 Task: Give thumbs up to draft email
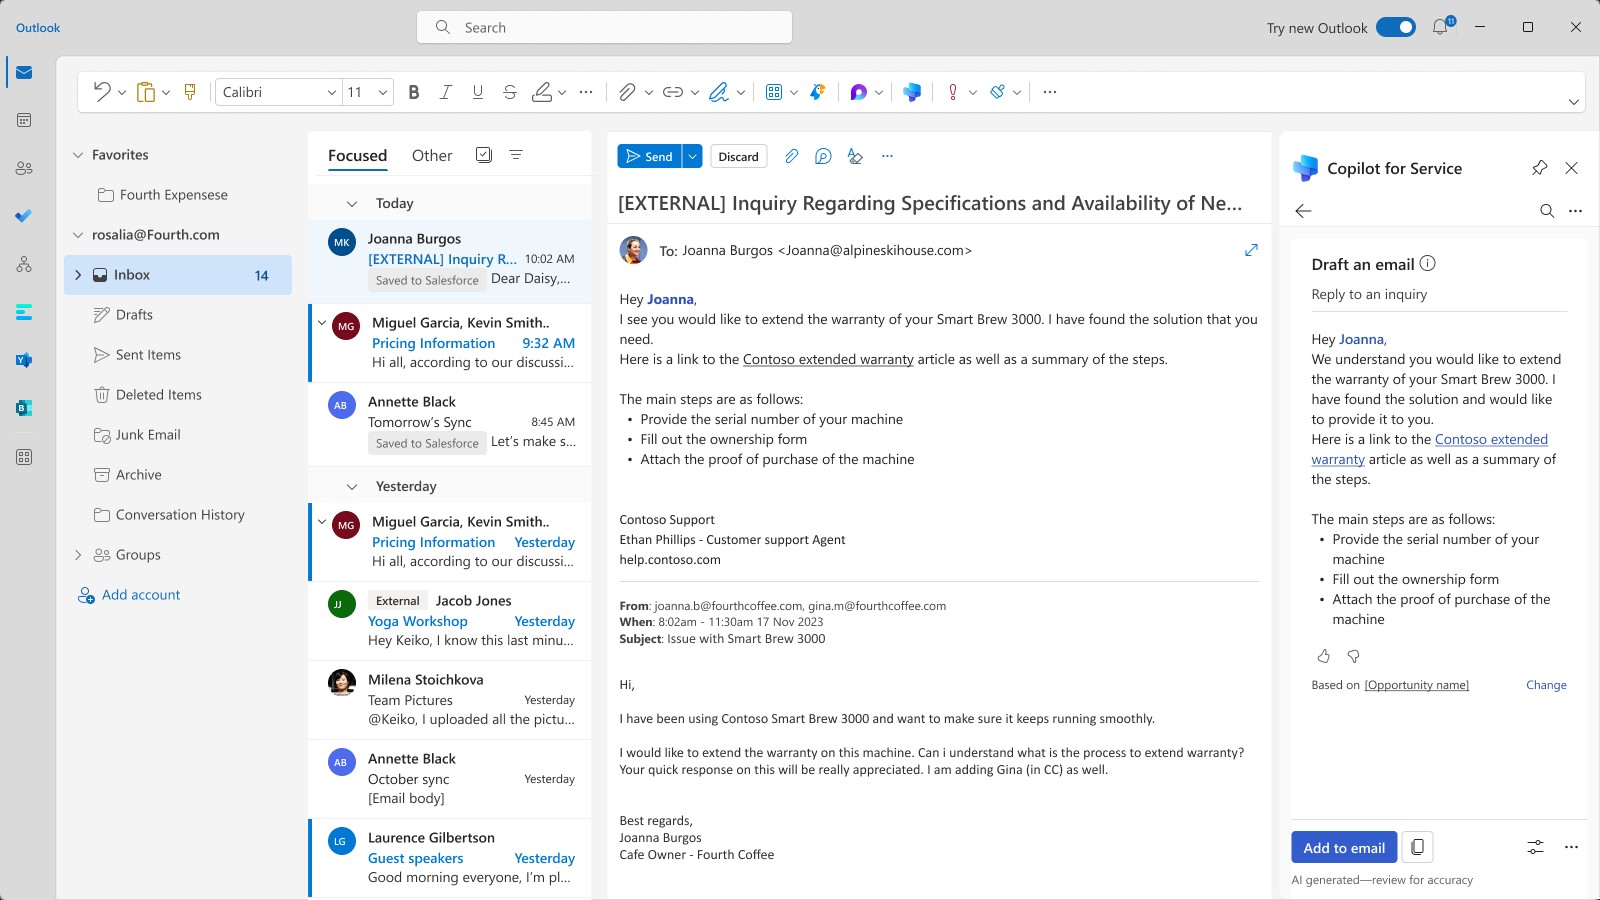1324,656
